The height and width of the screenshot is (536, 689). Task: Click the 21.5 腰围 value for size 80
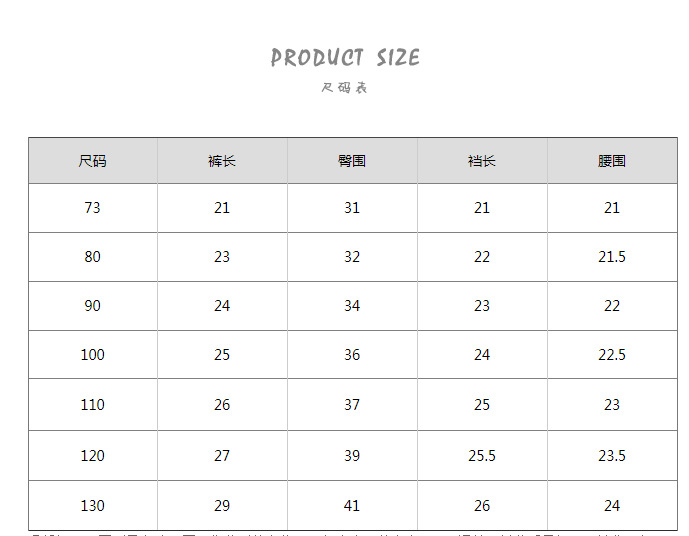612,257
